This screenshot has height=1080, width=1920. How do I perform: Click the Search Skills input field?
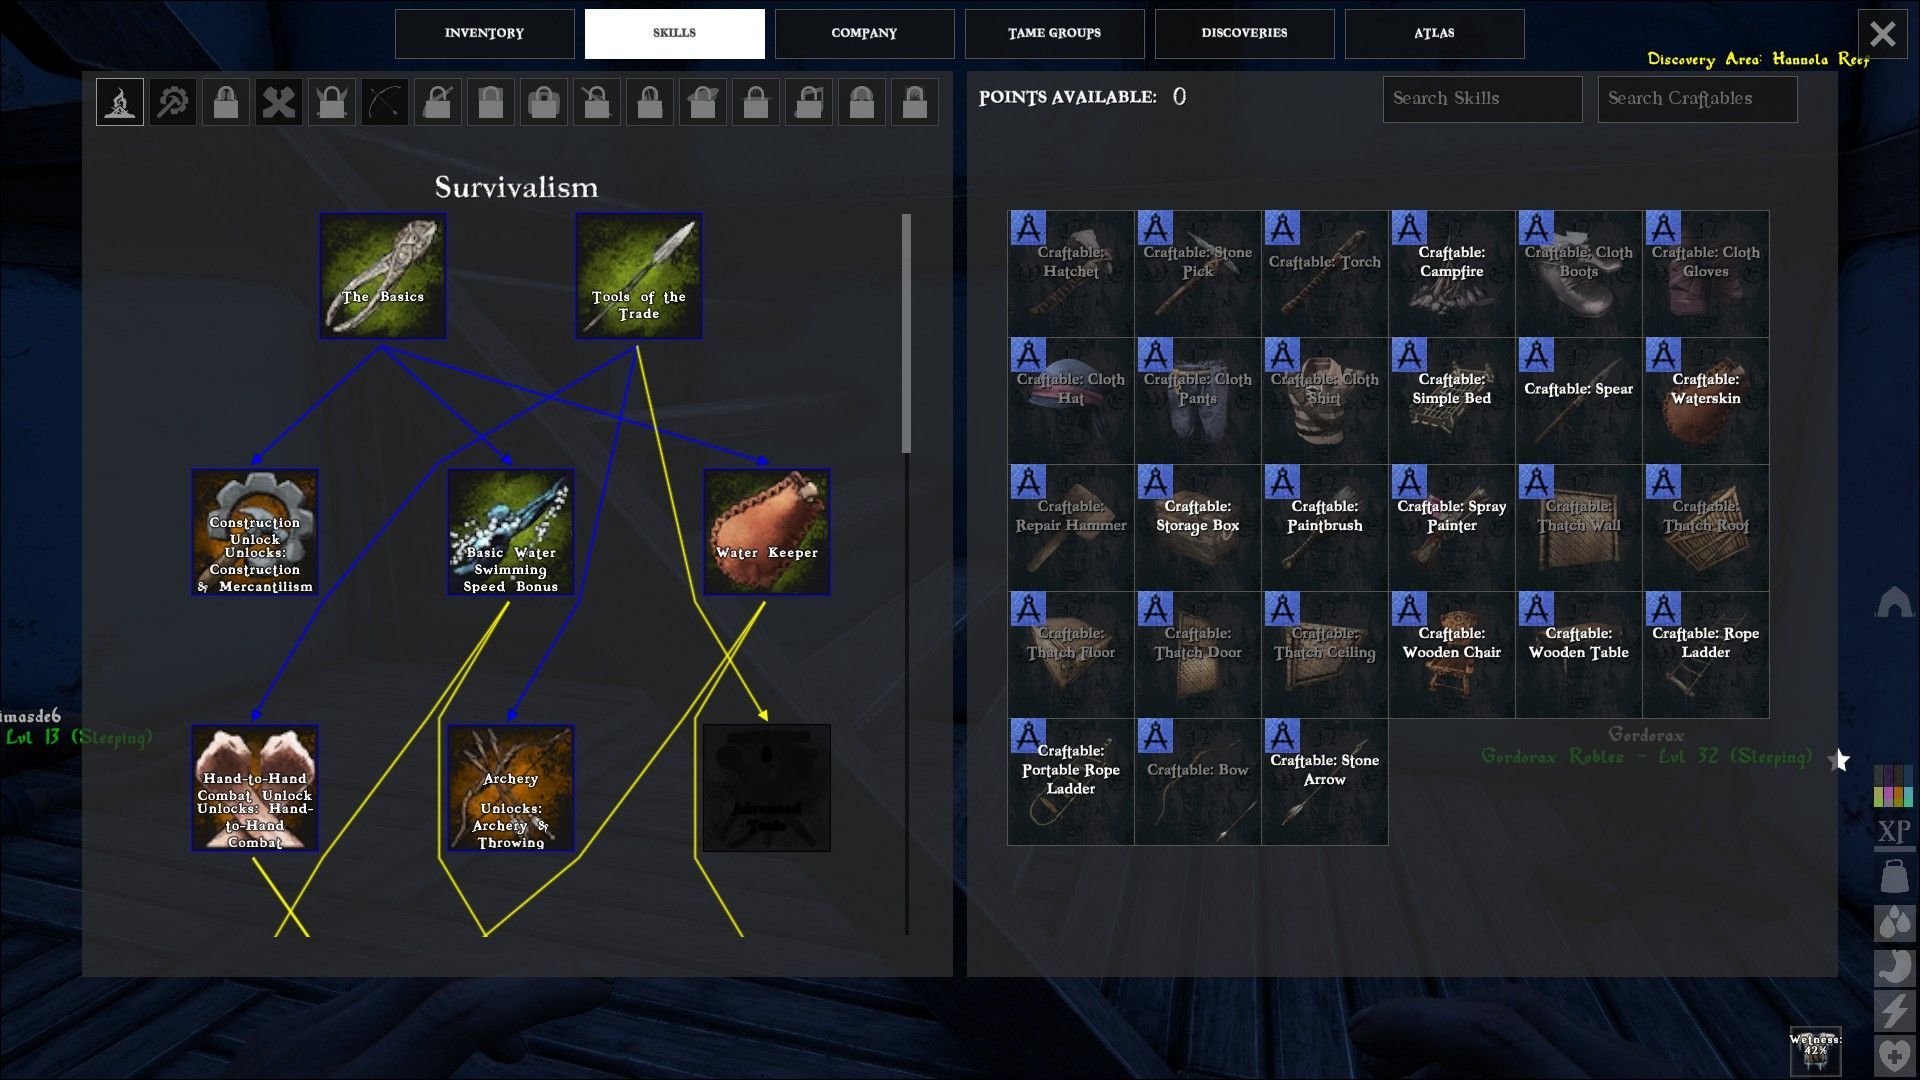[x=1482, y=98]
